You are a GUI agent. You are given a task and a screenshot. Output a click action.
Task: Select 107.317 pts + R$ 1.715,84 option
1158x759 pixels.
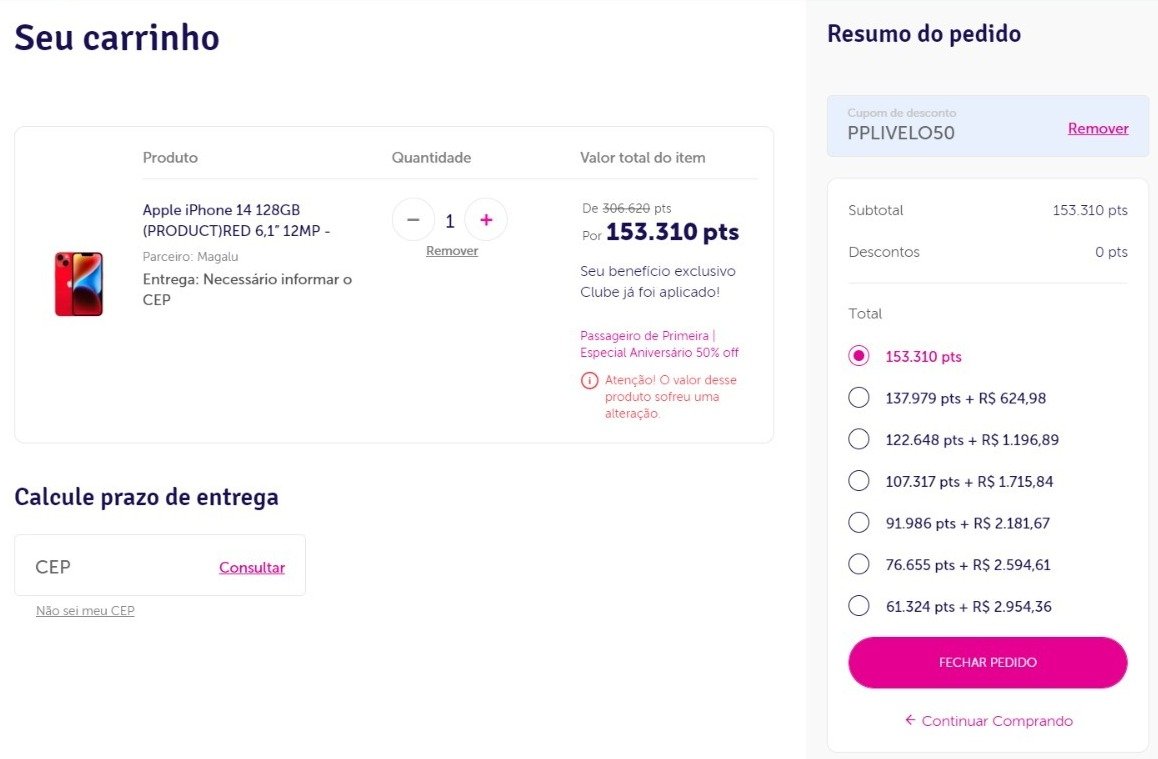[858, 481]
